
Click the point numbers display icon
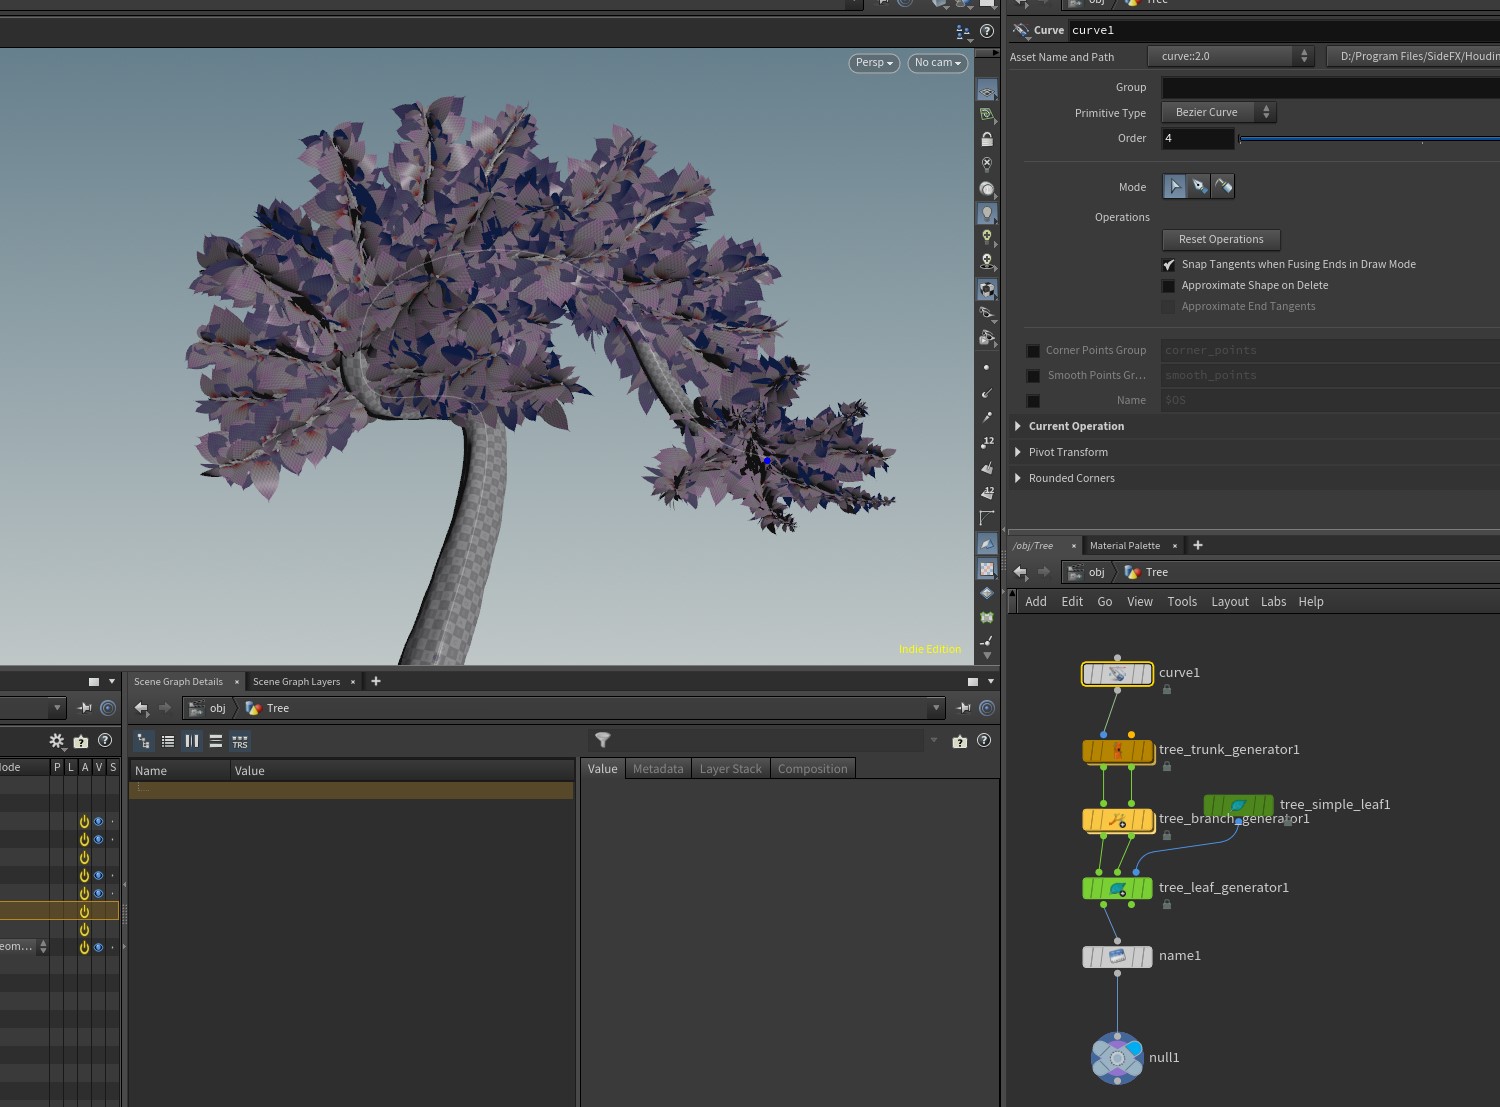(987, 442)
